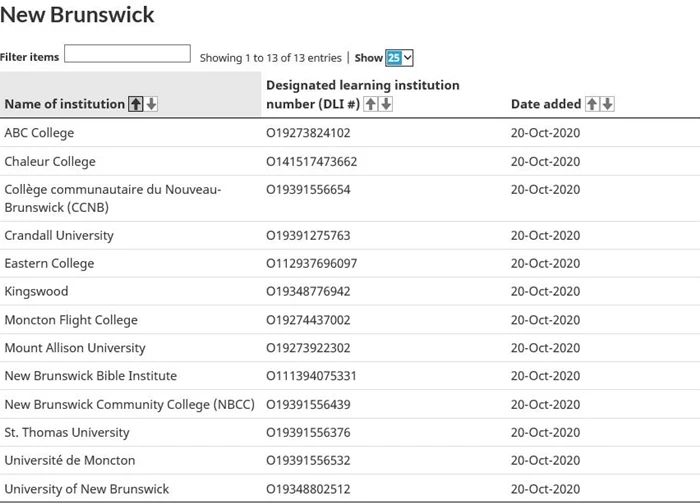Viewport: 700px width, 504px height.
Task: Select New Brunswick Community College (NBCC)
Action: (129, 404)
